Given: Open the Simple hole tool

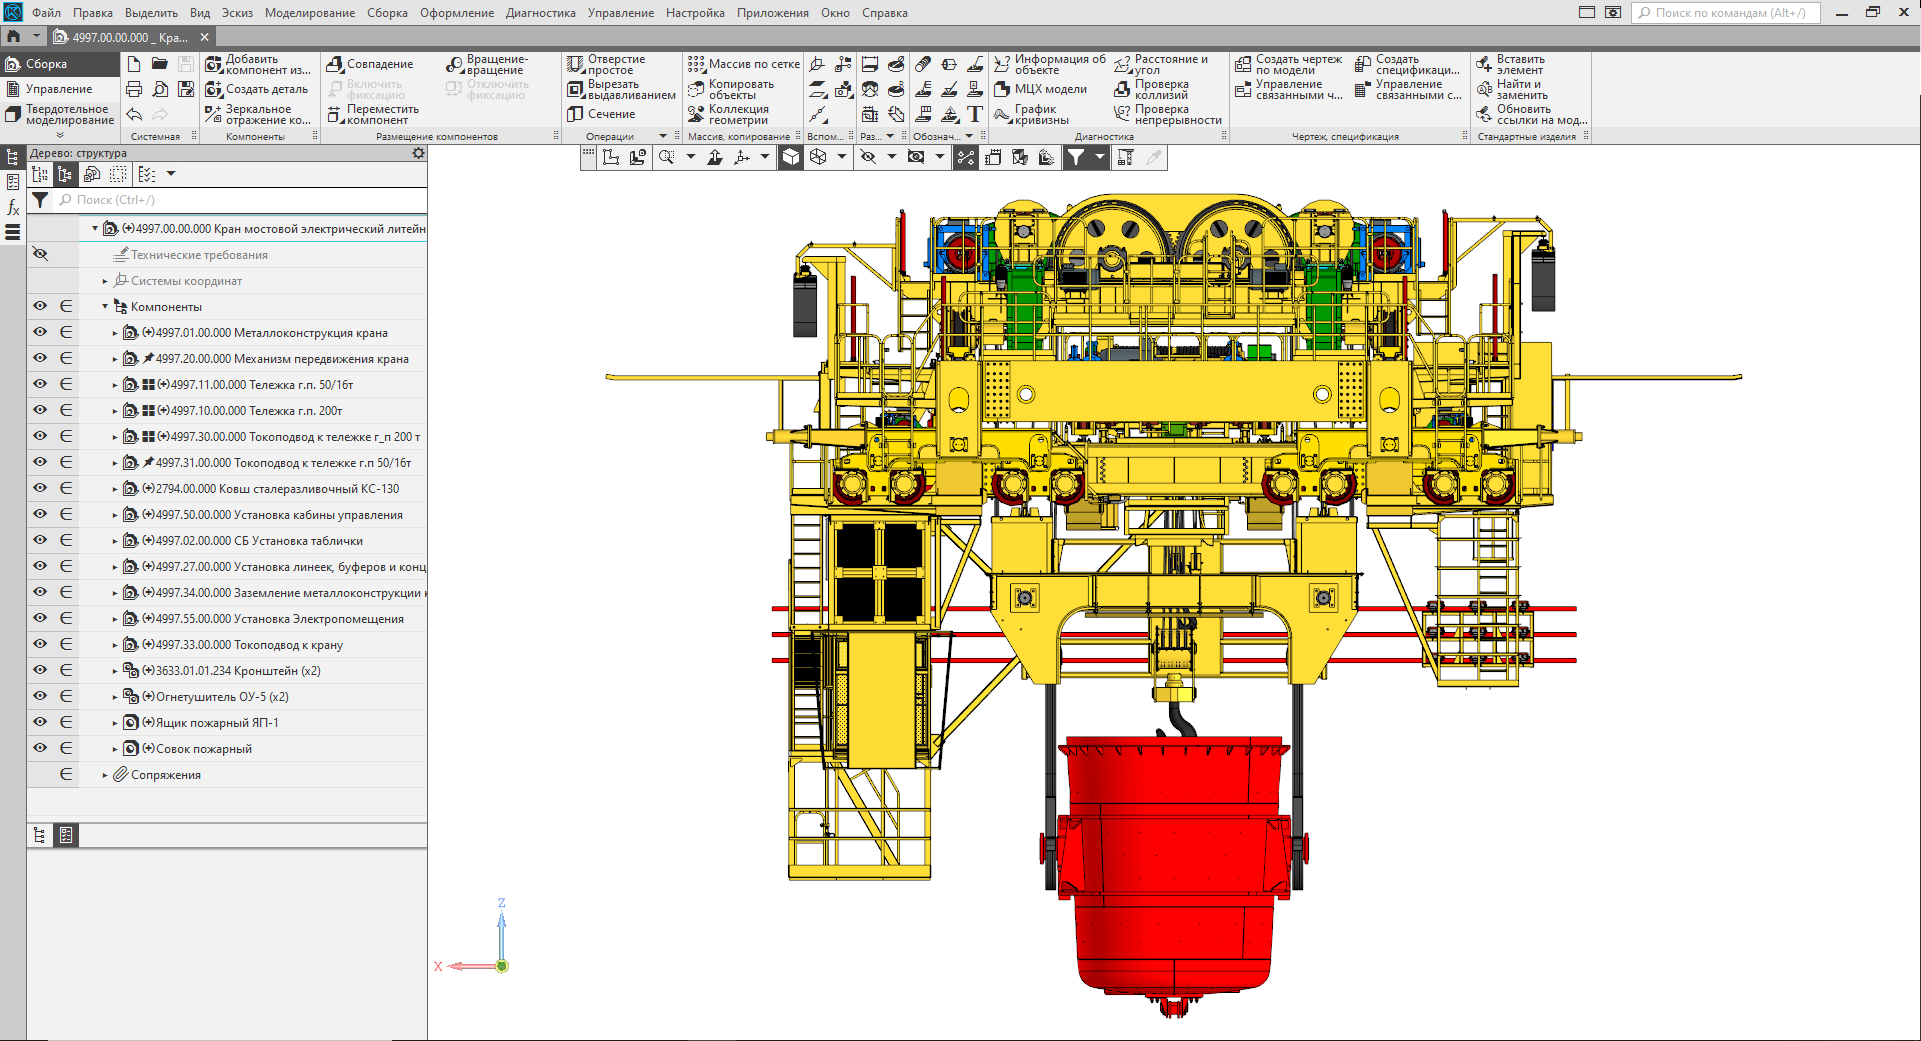Looking at the screenshot, I should pyautogui.click(x=607, y=64).
